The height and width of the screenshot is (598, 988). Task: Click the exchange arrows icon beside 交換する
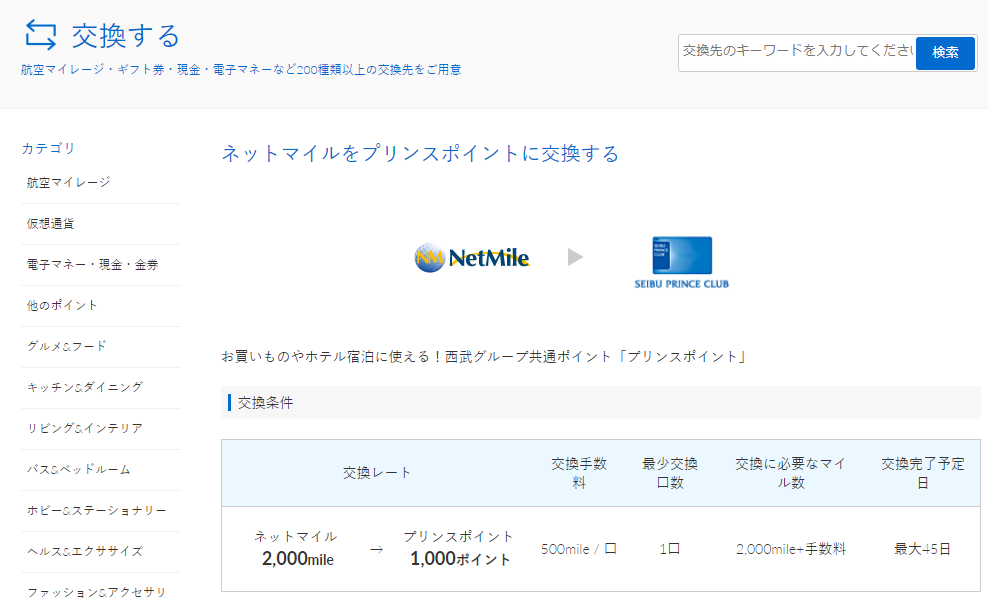[40, 35]
